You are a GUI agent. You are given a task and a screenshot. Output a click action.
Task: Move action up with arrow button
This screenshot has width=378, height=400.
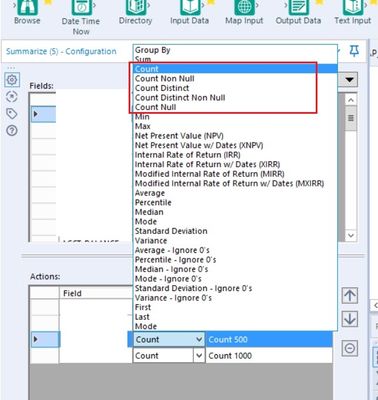coord(350,296)
